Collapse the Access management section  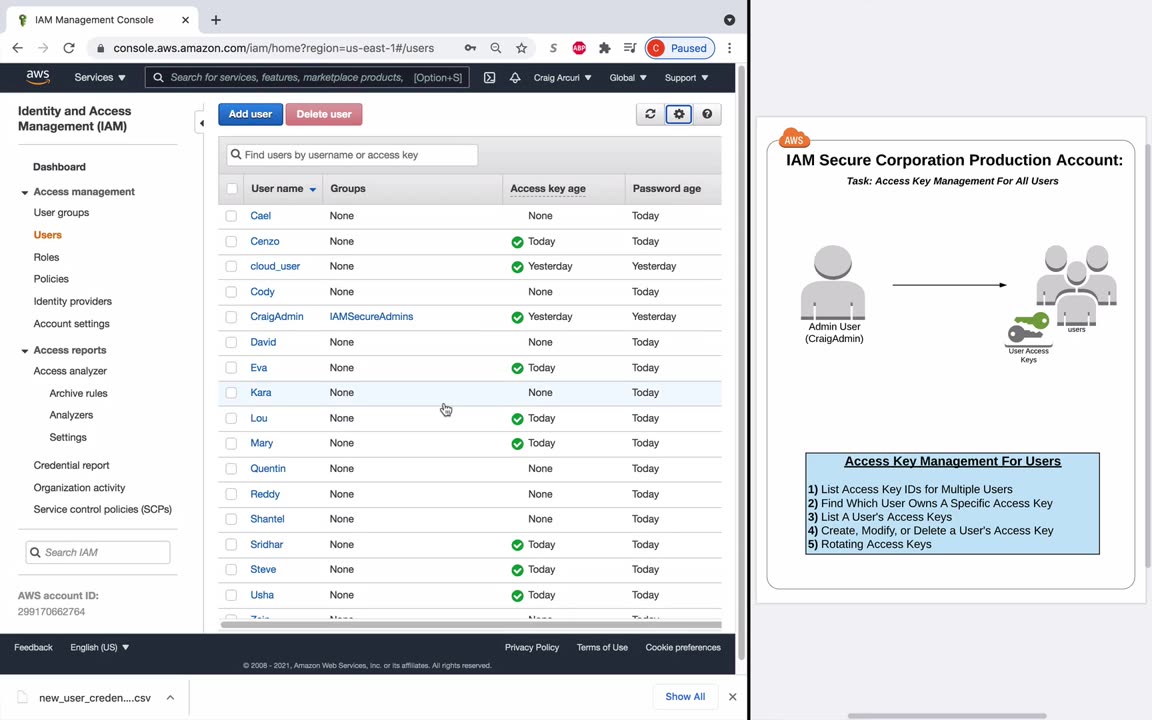(24, 192)
